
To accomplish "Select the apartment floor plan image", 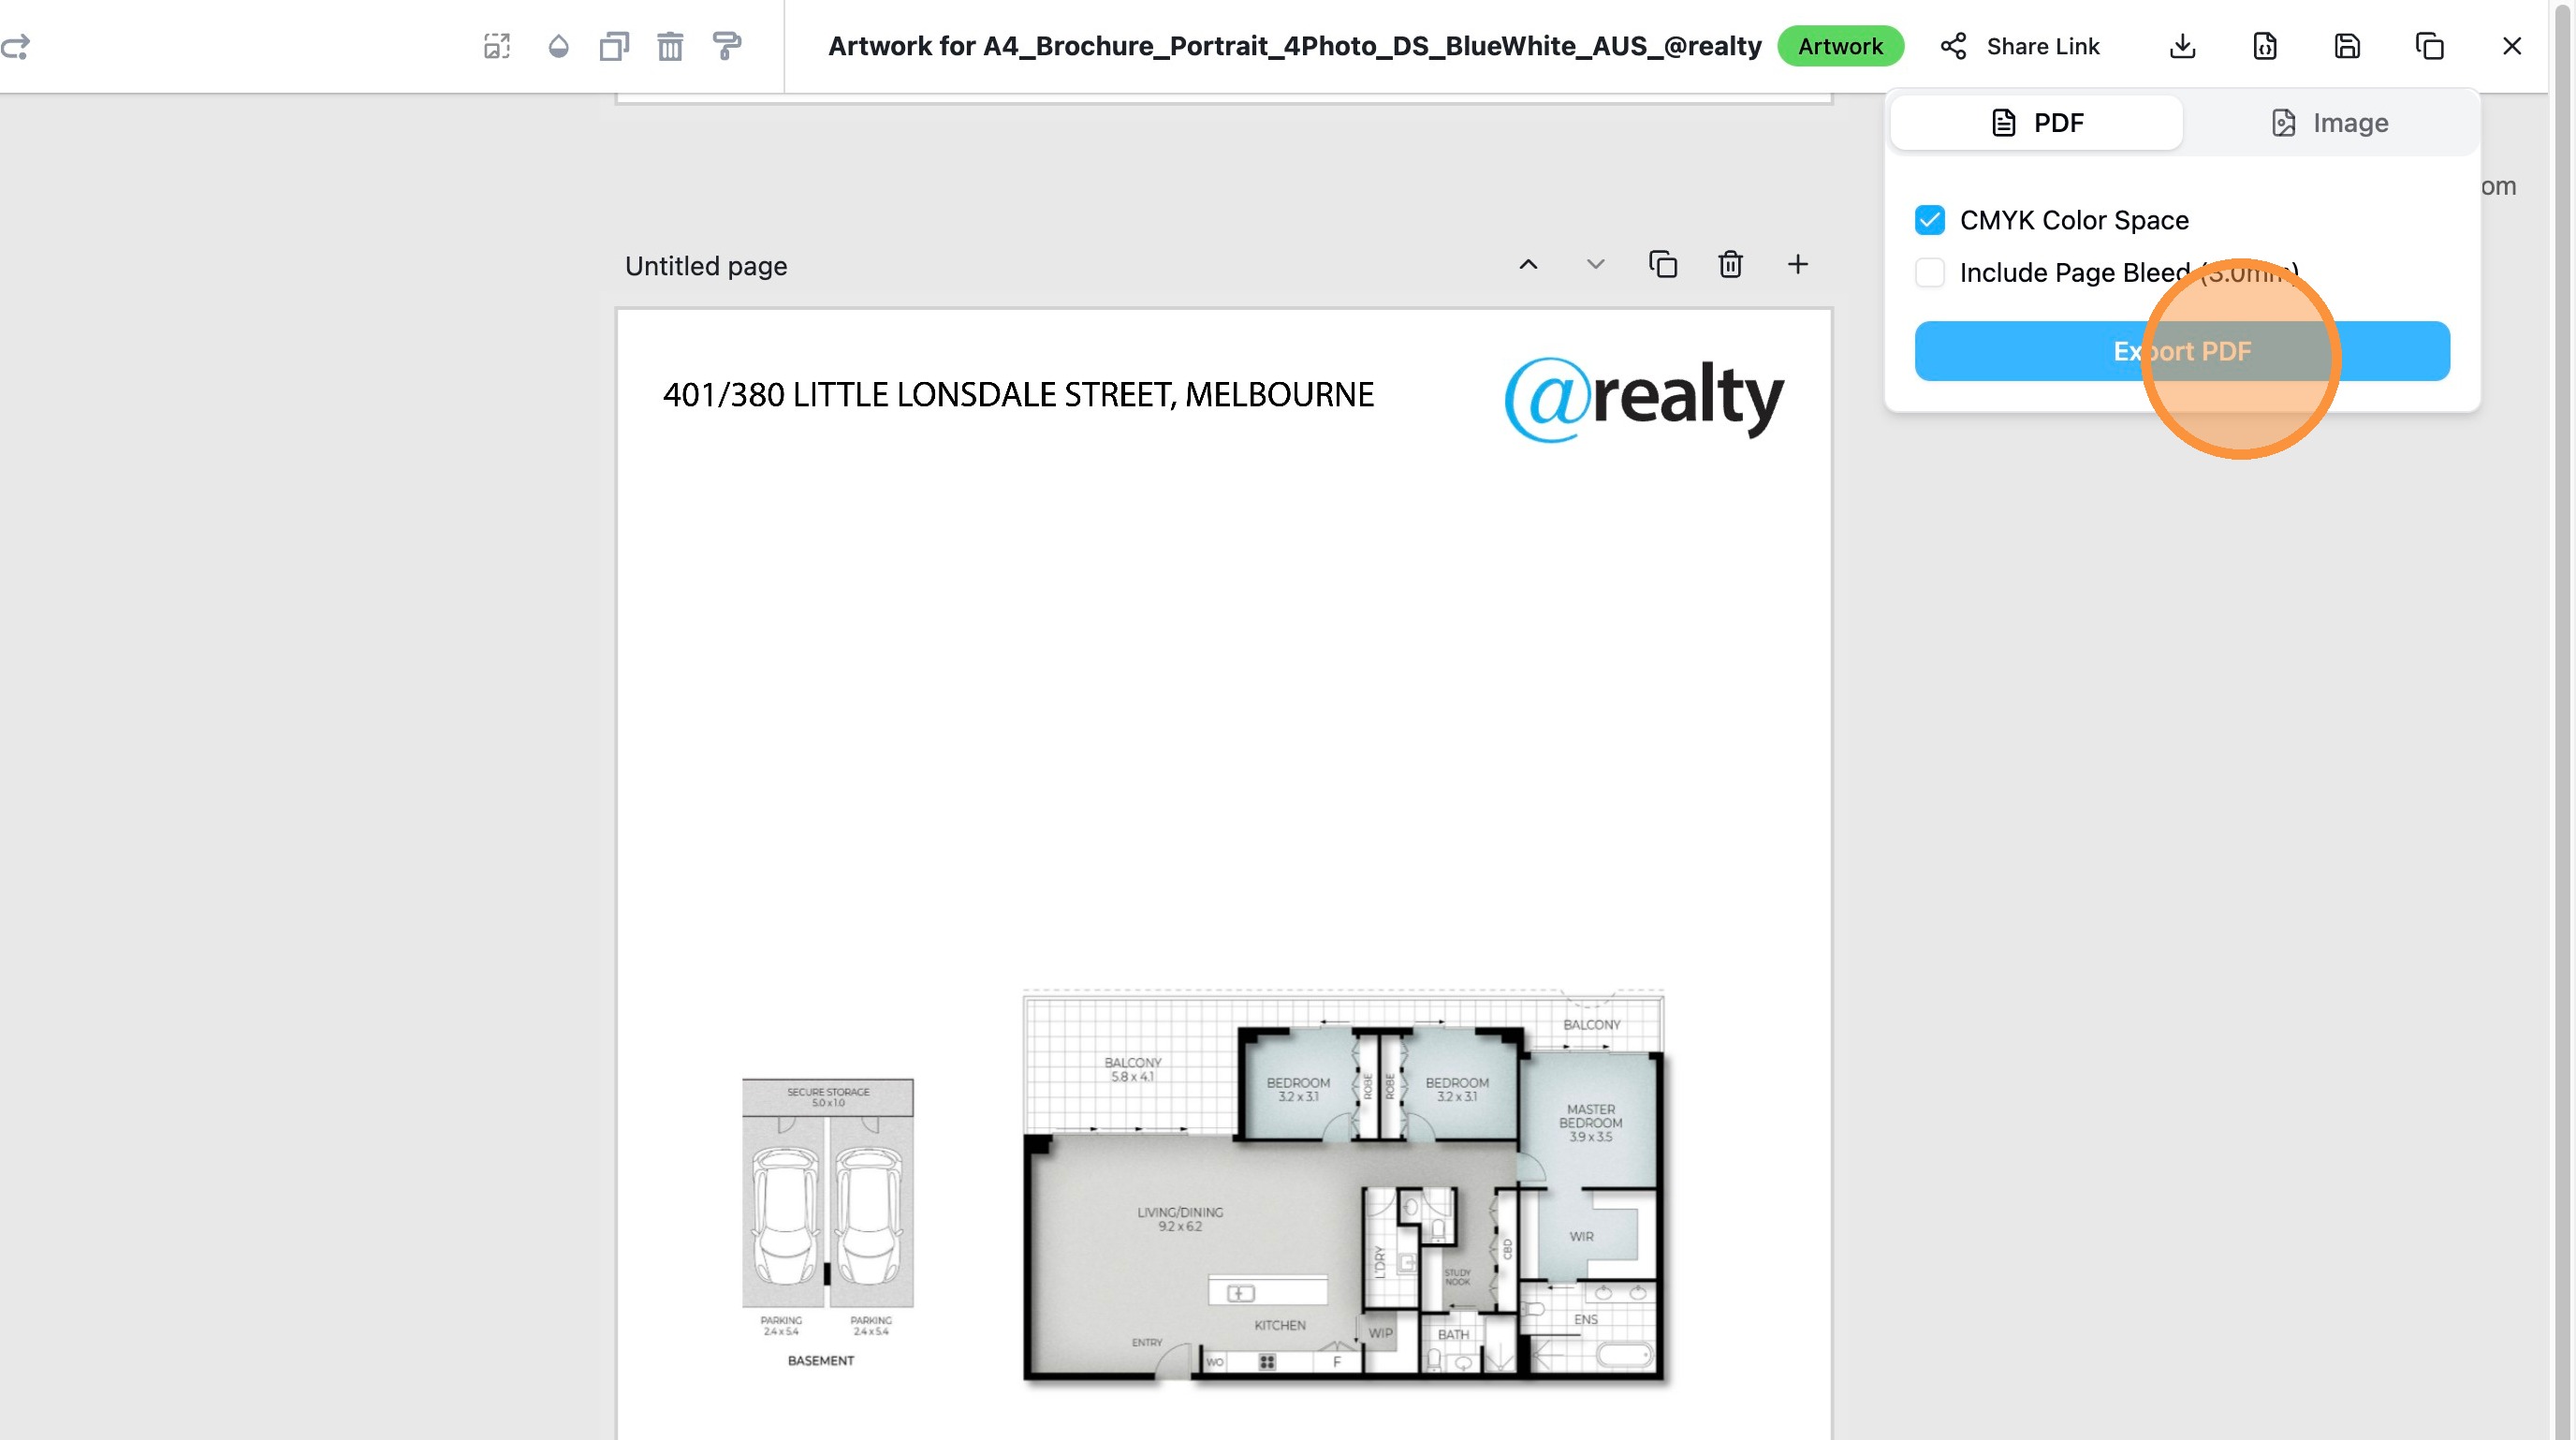I will pos(1345,1187).
